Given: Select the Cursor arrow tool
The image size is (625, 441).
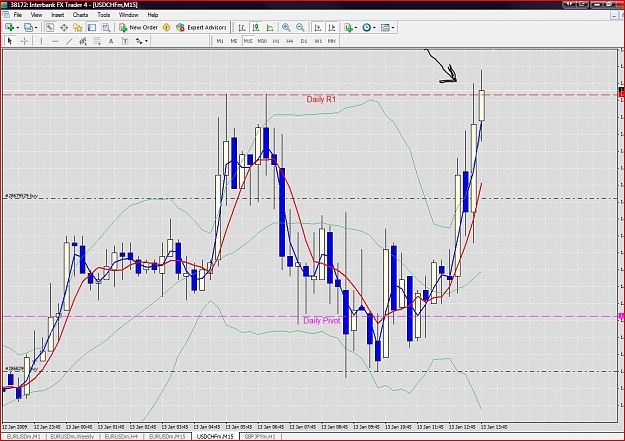Looking at the screenshot, I should pyautogui.click(x=10, y=41).
